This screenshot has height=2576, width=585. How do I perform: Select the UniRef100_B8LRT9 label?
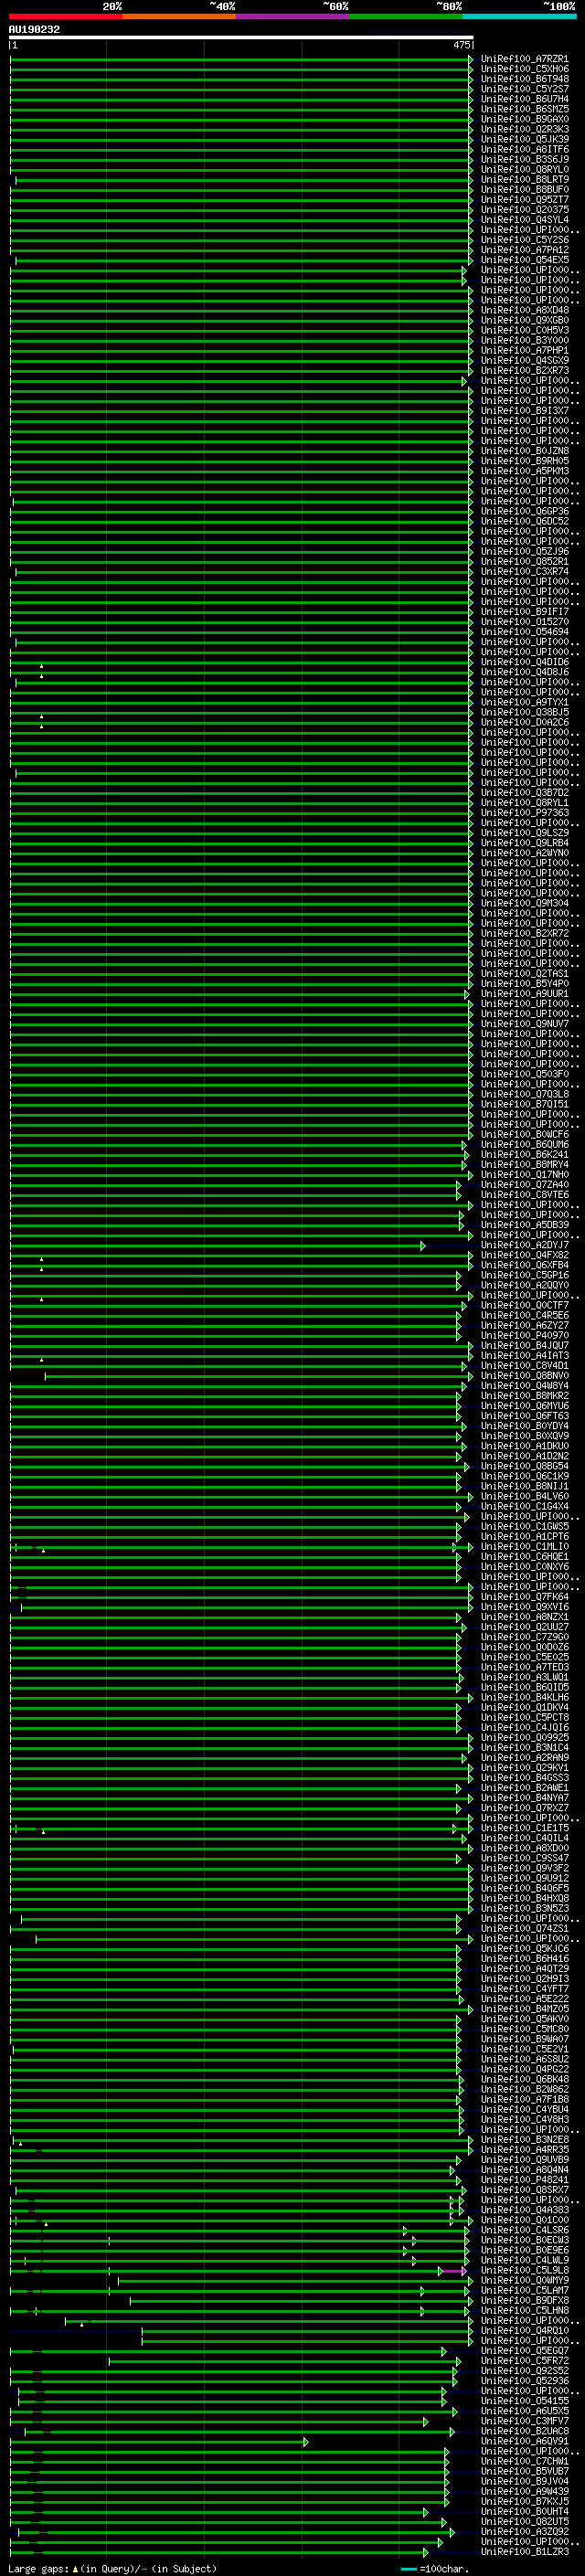(x=524, y=179)
